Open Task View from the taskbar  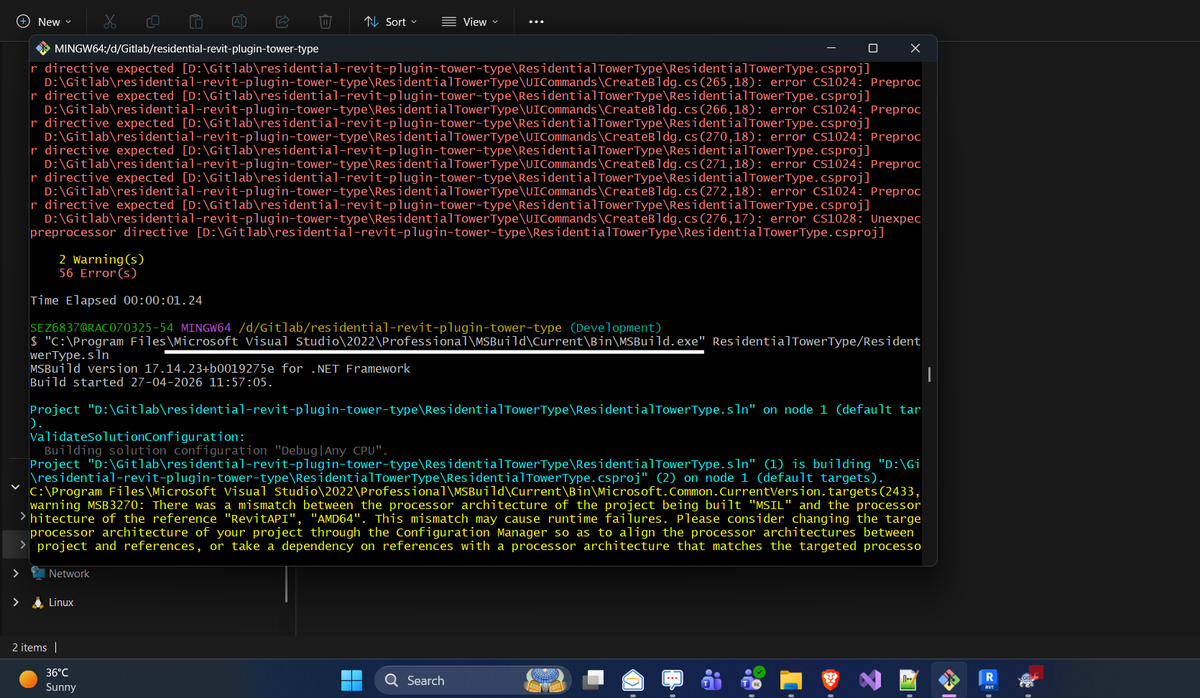(x=595, y=680)
